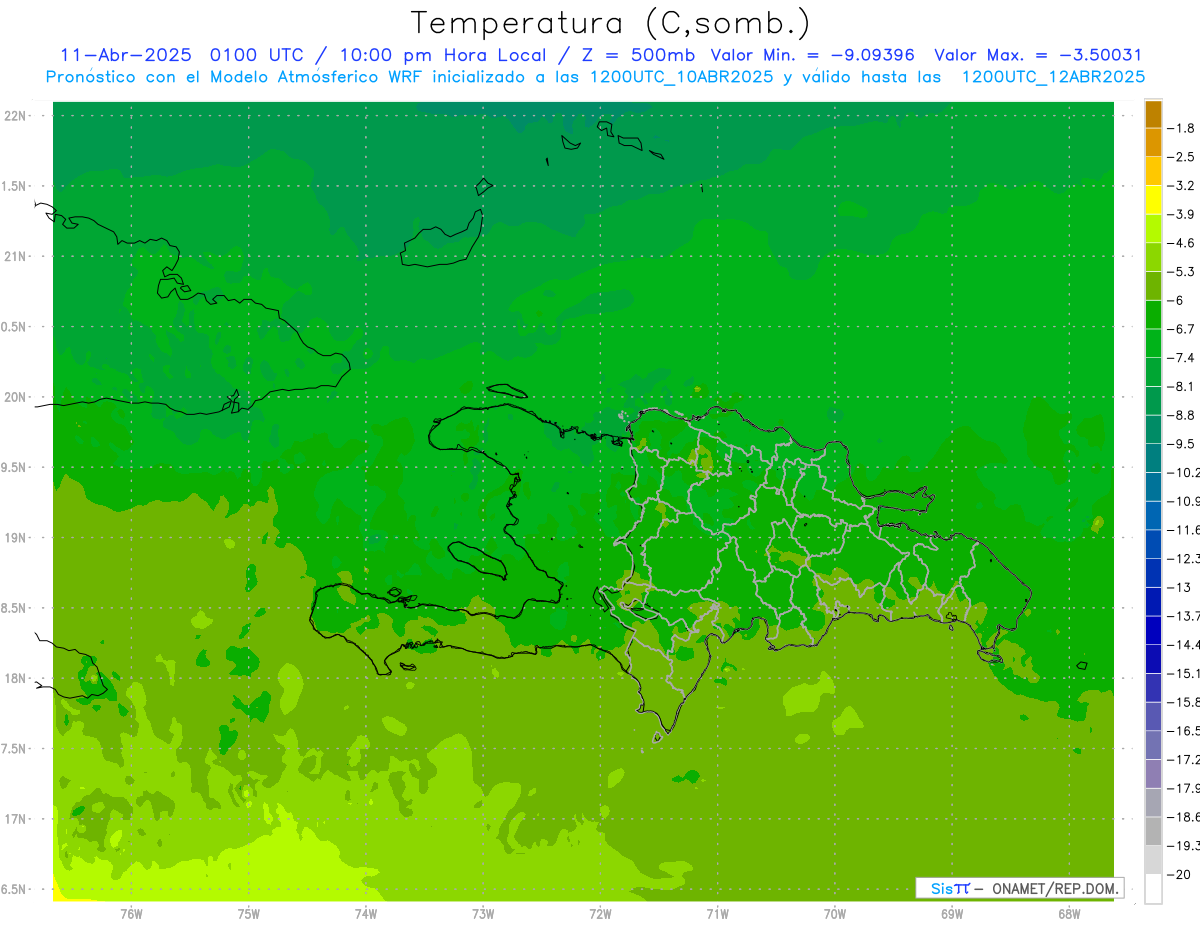Click the title 'Temperatura (C,somb.)'
1200x927 pixels.
611,23
